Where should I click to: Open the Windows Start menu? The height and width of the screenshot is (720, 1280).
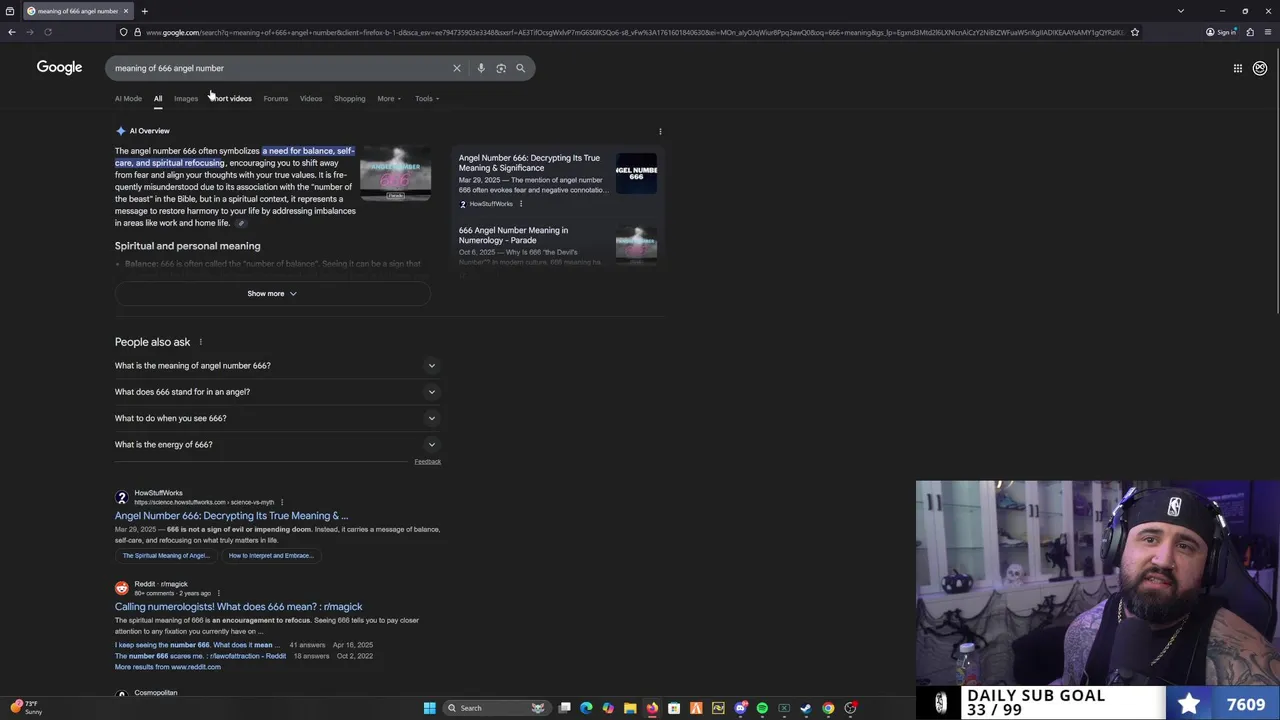(x=429, y=708)
